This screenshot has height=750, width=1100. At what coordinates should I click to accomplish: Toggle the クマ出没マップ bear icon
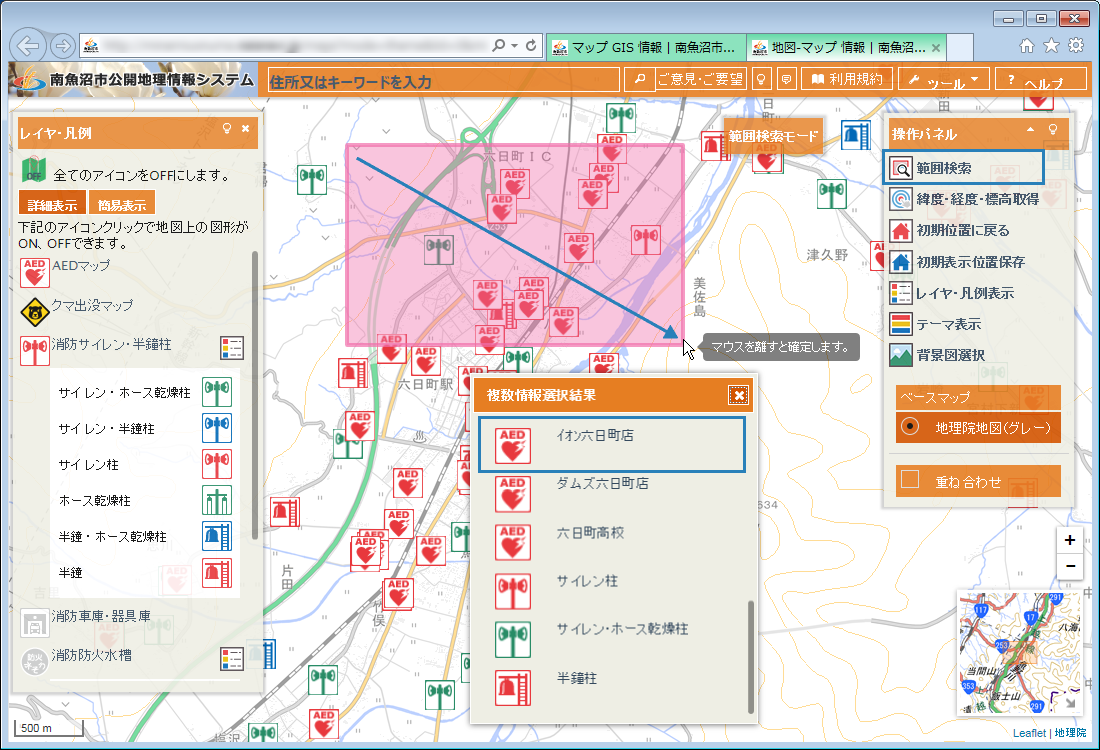34,312
